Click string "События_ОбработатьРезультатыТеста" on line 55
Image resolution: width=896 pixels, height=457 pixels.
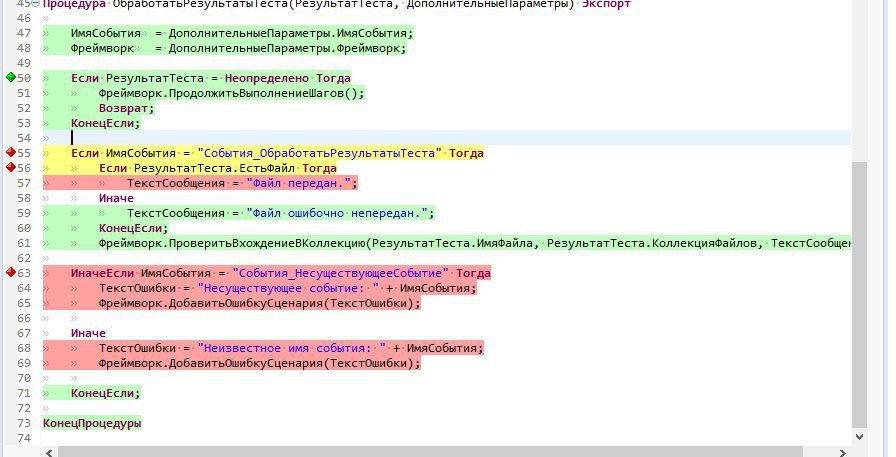[x=319, y=153]
